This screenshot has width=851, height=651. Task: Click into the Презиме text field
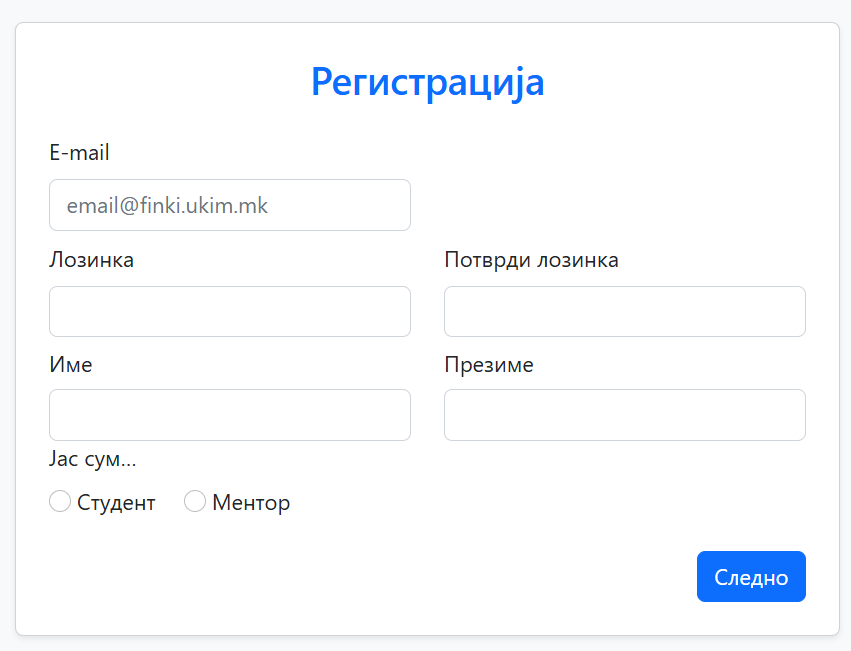624,415
